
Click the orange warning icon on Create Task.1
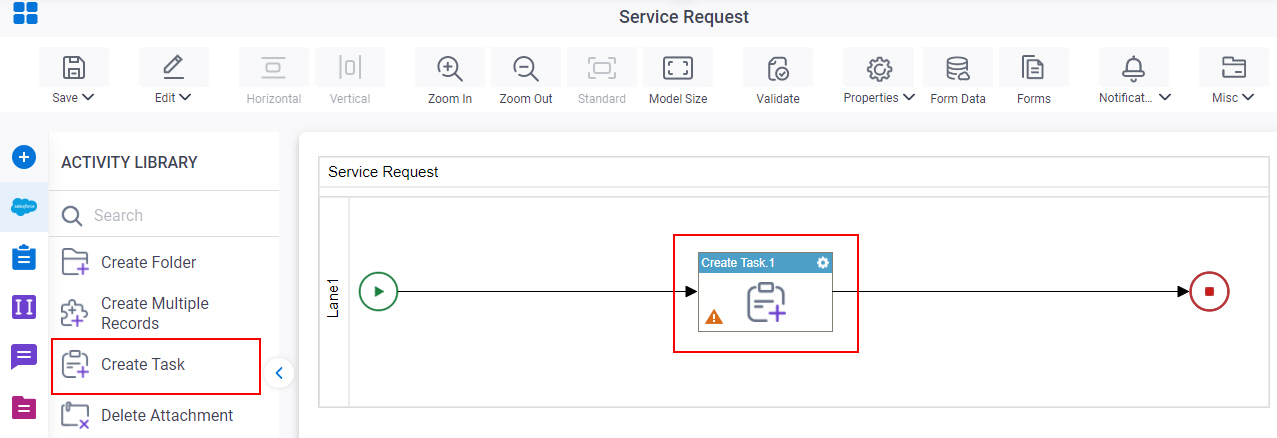click(x=714, y=317)
